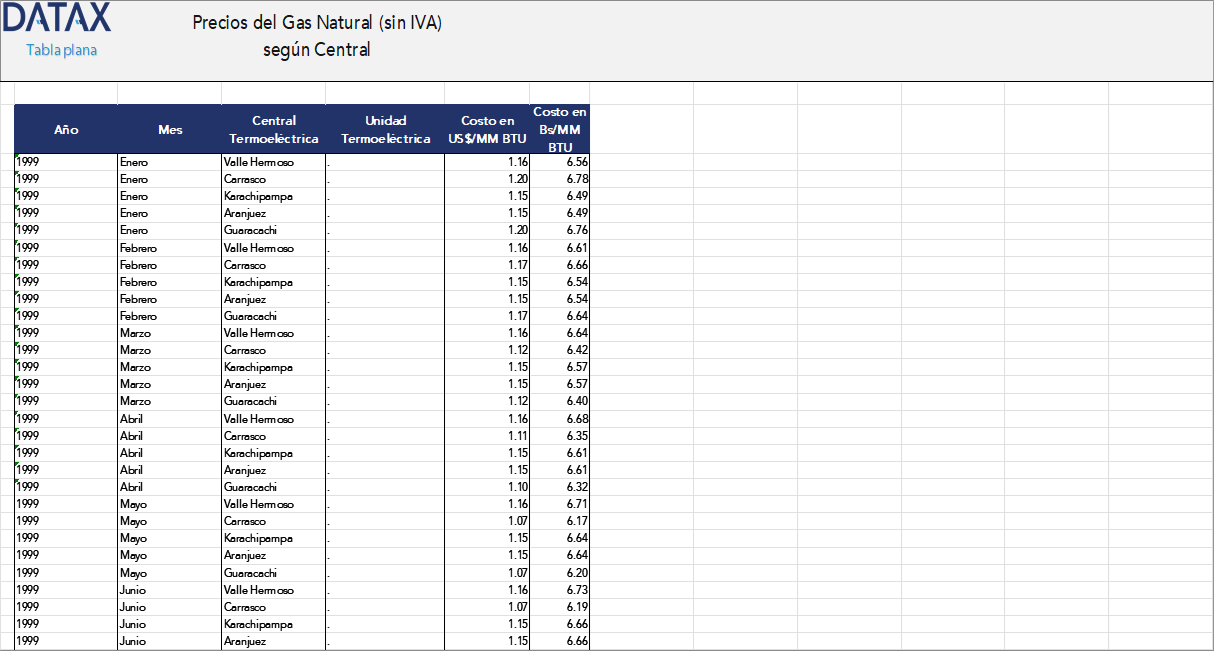Click the DATAX logo
The width and height of the screenshot is (1214, 651).
pos(57,17)
